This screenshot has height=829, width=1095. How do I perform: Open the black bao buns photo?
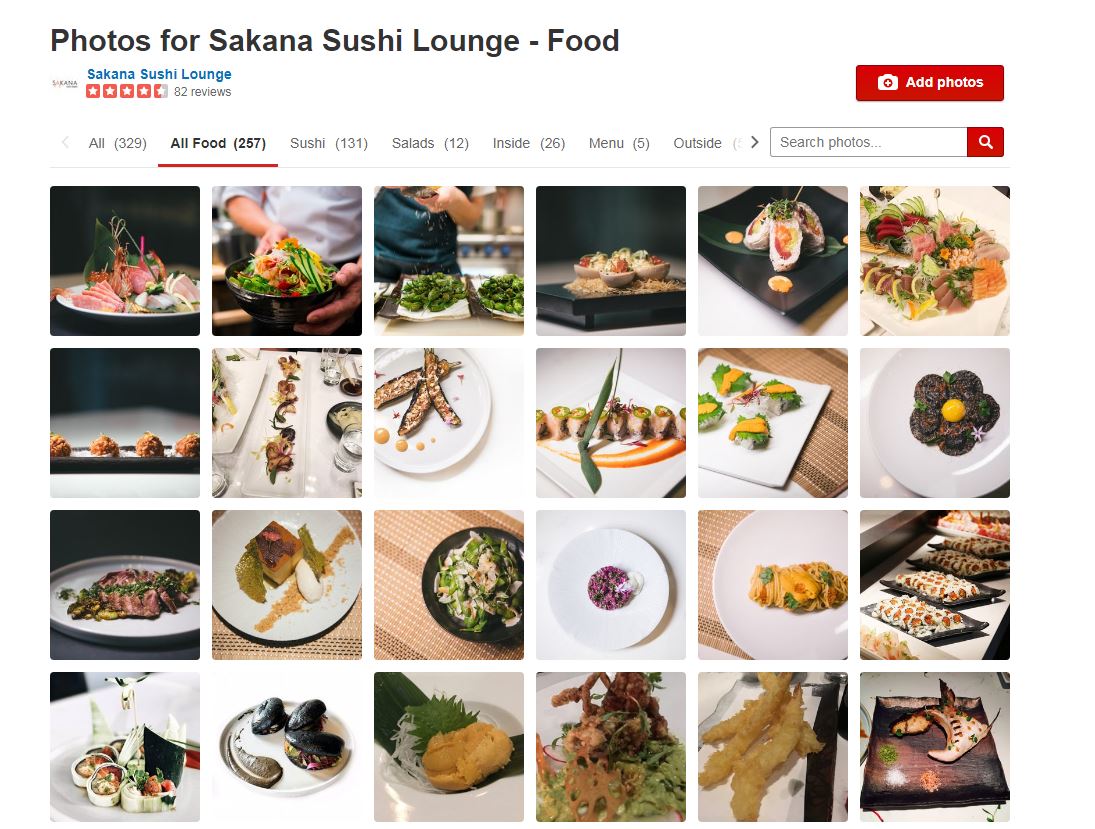[287, 747]
